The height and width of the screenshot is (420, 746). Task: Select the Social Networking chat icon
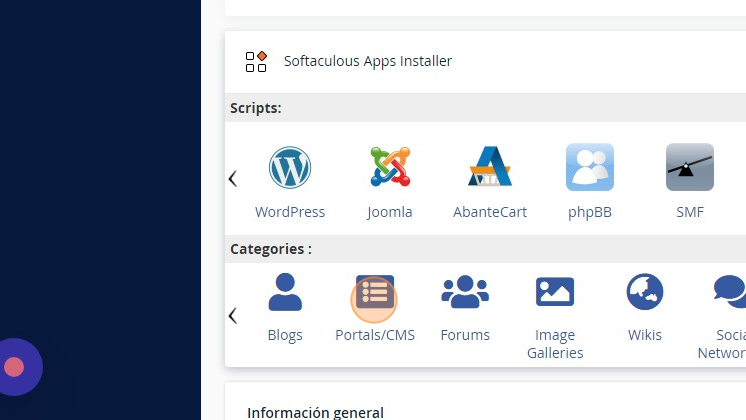(x=730, y=292)
